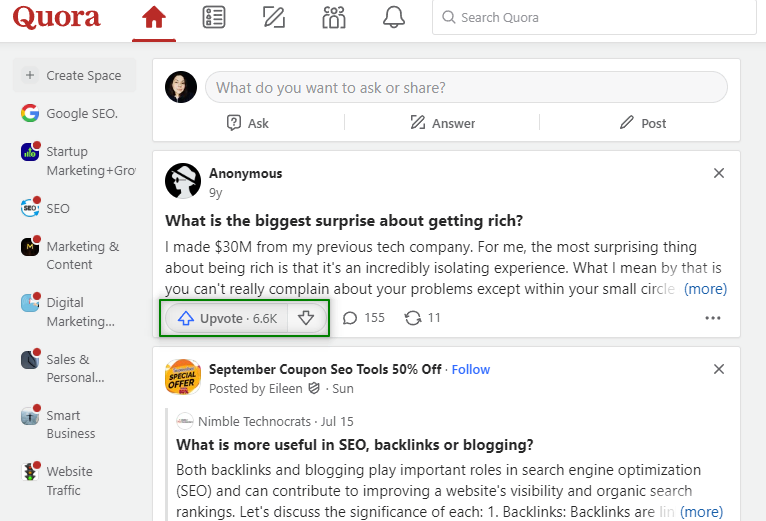The height and width of the screenshot is (521, 766).
Task: Follow the September Coupon Seo Tools space
Action: [471, 369]
